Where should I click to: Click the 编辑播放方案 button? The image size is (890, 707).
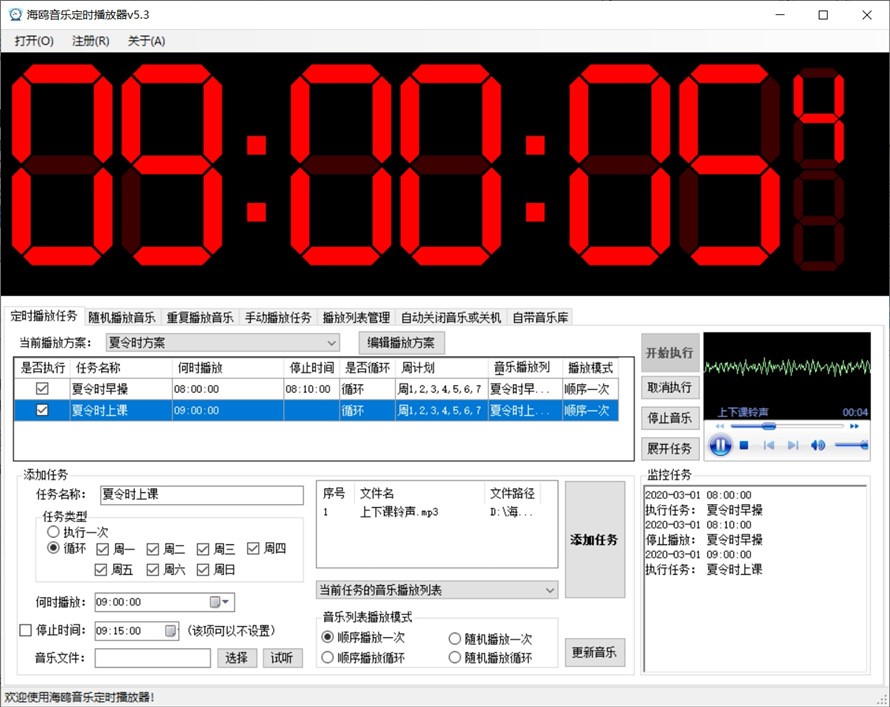[x=401, y=343]
